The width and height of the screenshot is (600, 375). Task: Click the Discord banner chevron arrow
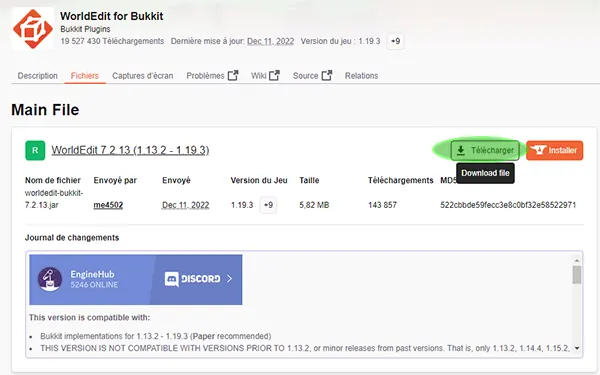[x=229, y=279]
